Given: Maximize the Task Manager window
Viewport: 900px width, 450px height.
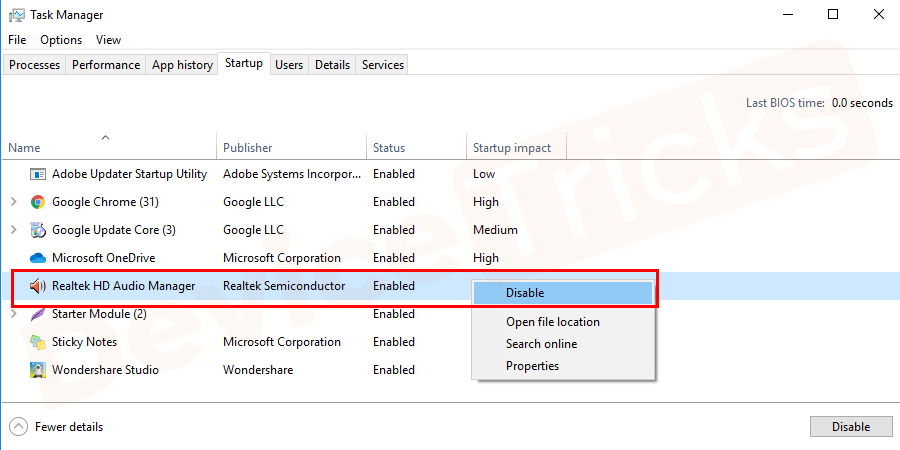Looking at the screenshot, I should coord(833,14).
